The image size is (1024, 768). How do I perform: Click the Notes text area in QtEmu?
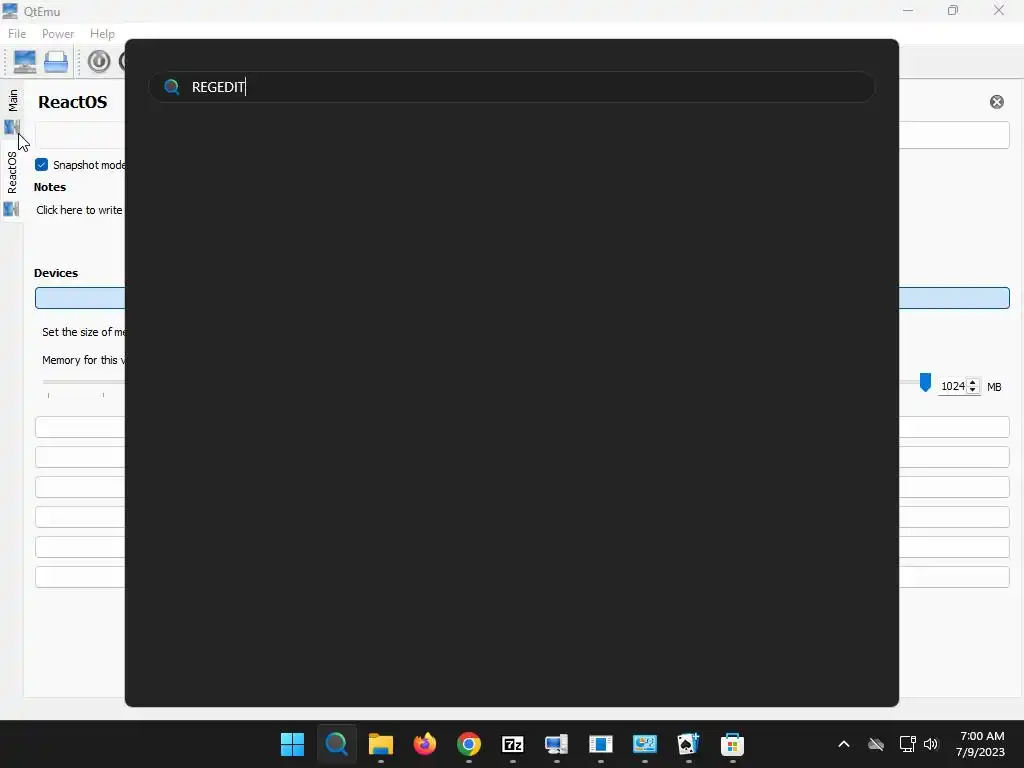click(78, 210)
